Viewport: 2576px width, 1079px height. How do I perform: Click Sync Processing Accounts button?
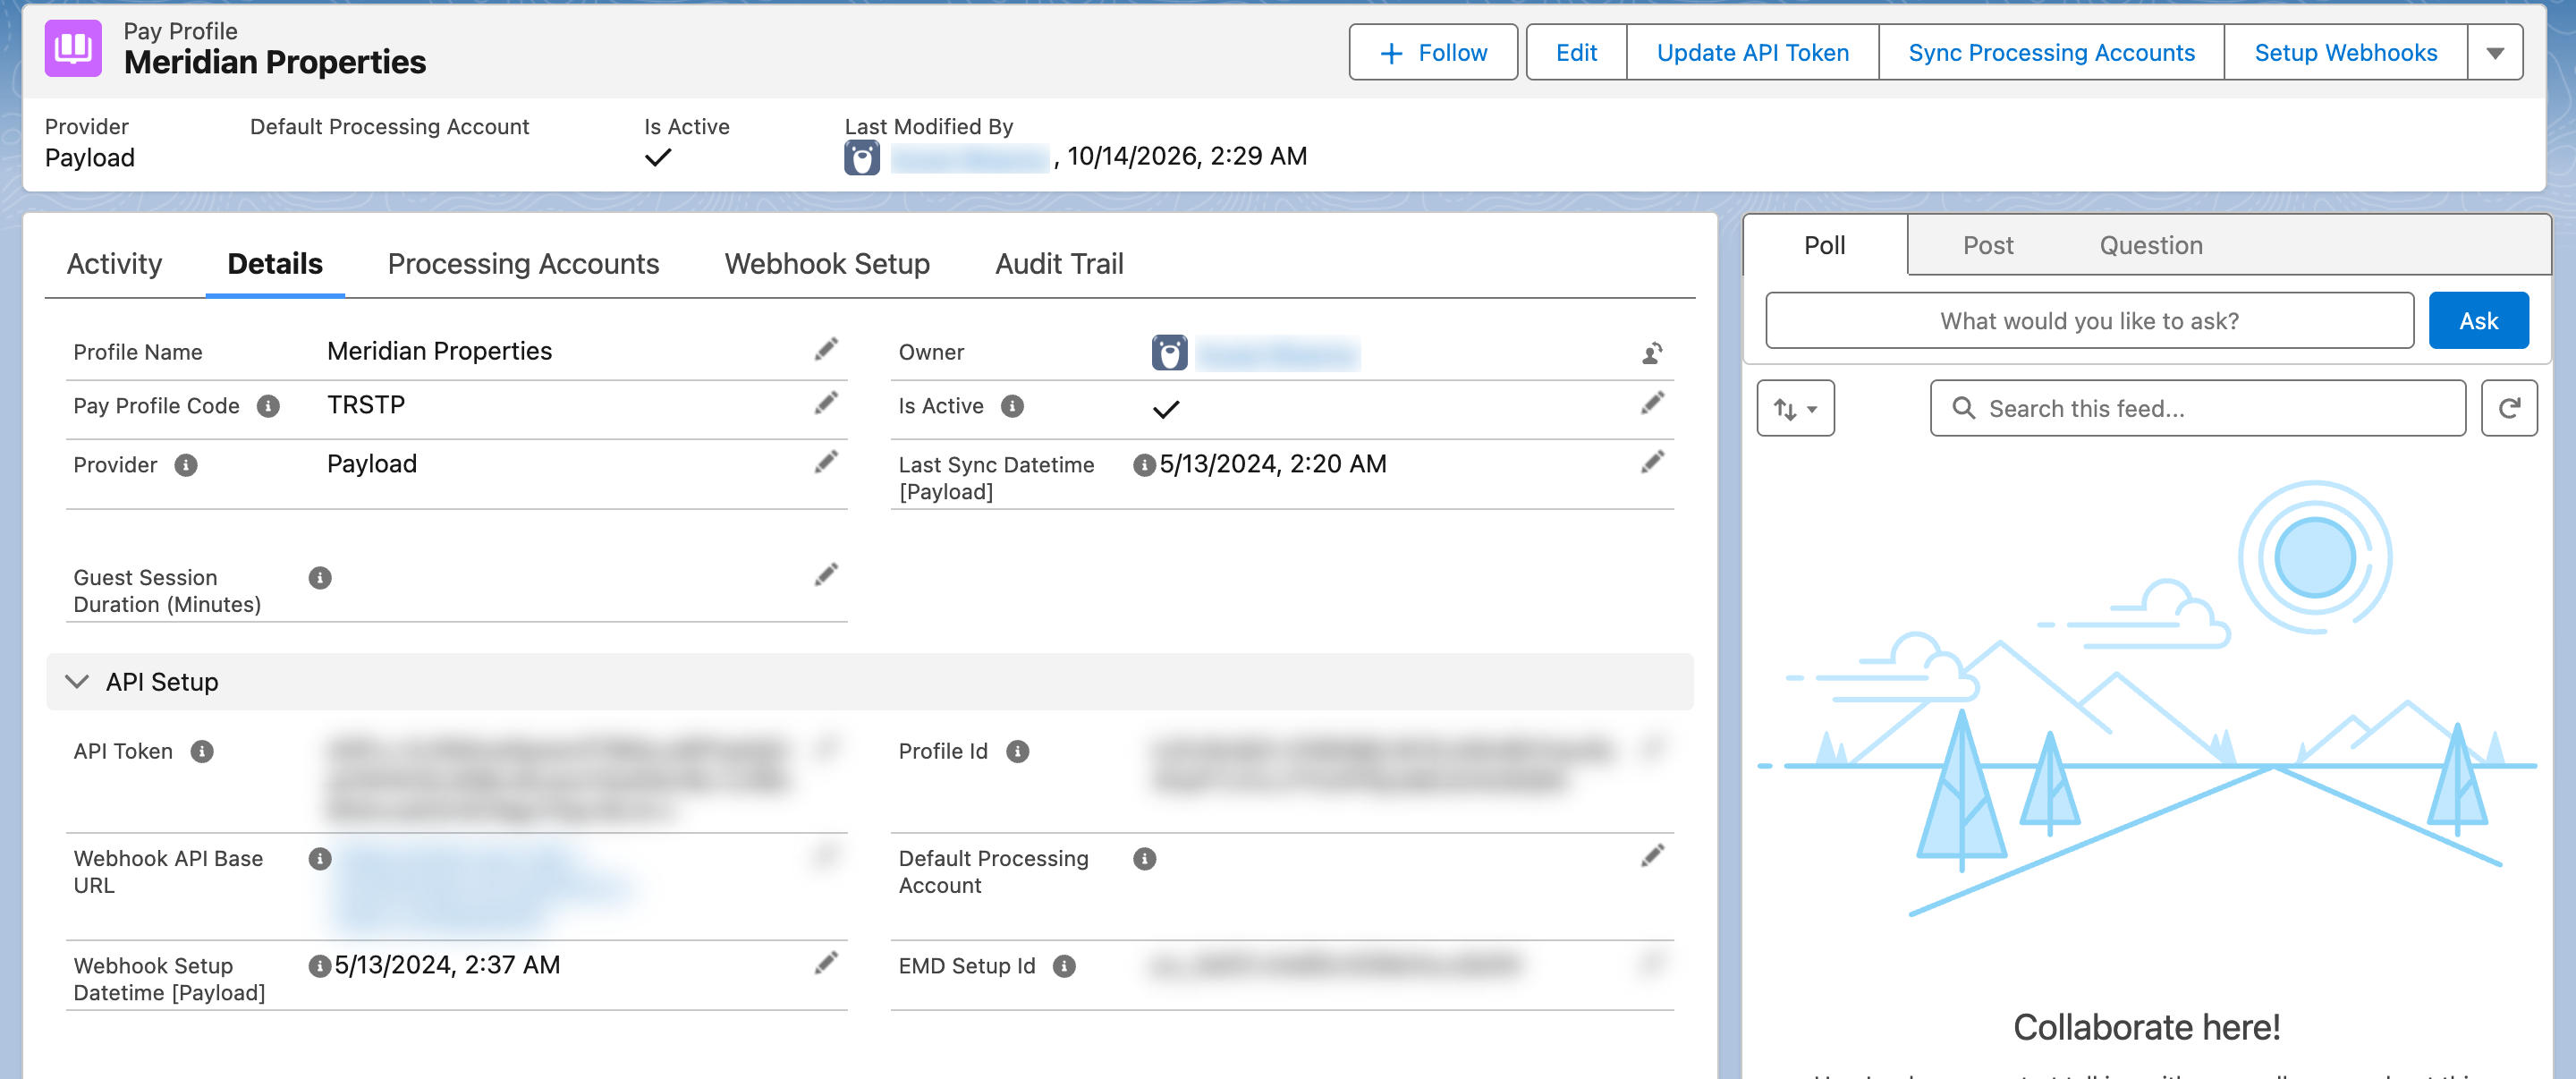pos(2051,52)
